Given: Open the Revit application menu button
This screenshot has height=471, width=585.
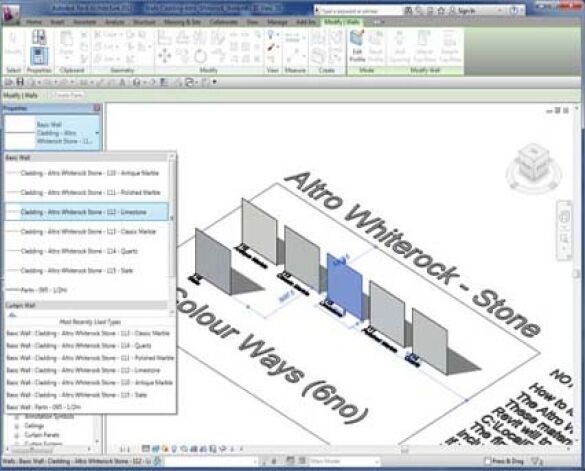Looking at the screenshot, I should pyautogui.click(x=9, y=13).
